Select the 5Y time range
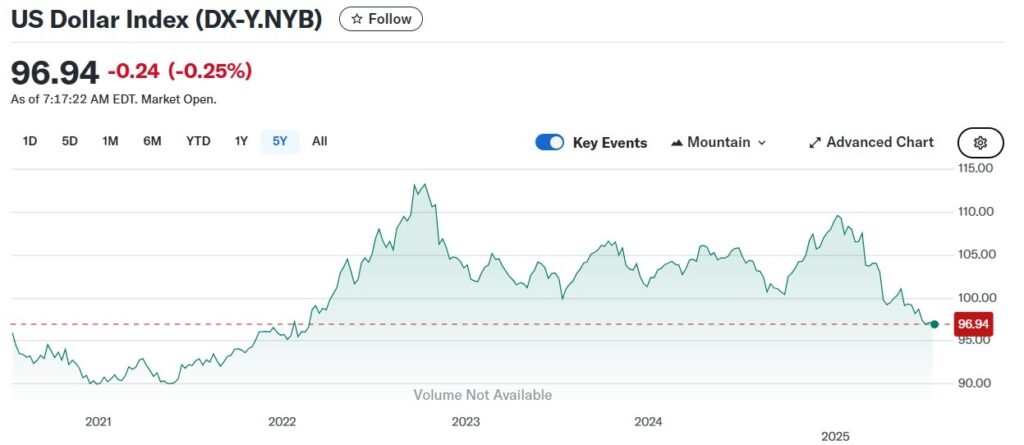Screen dimensions: 1024x445 [280, 141]
